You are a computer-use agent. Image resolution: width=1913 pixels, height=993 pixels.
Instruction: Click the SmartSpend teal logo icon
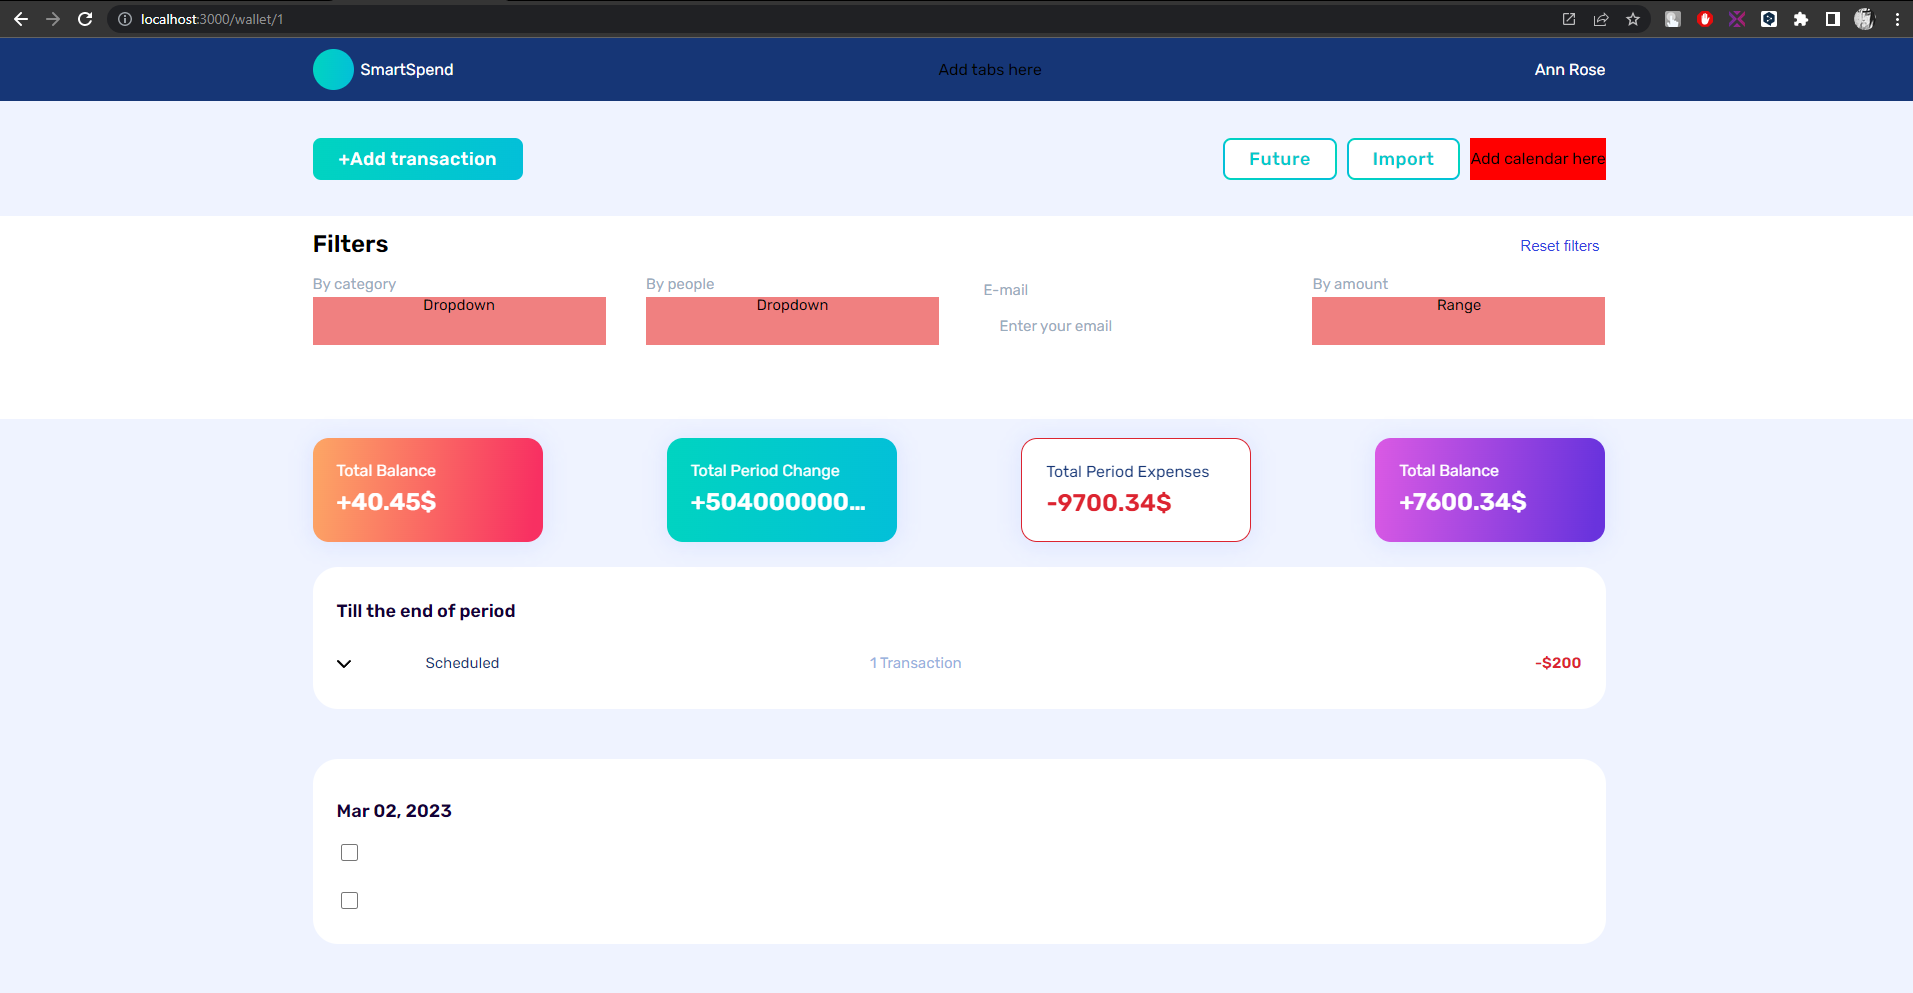pos(333,69)
